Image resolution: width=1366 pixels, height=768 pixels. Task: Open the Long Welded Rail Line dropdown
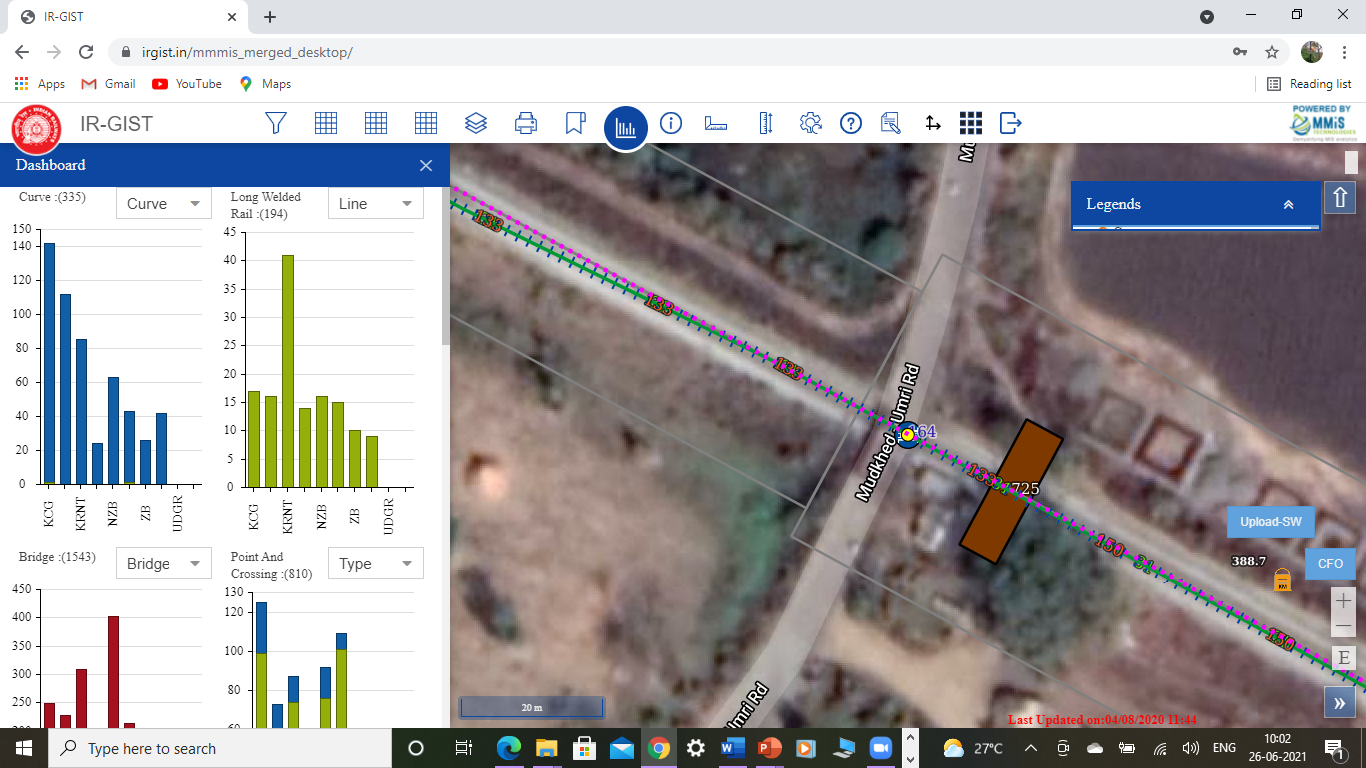point(375,203)
